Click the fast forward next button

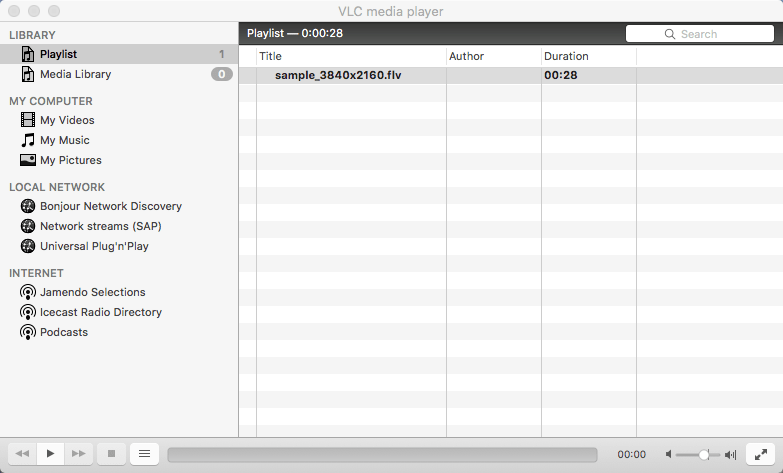pos(78,454)
